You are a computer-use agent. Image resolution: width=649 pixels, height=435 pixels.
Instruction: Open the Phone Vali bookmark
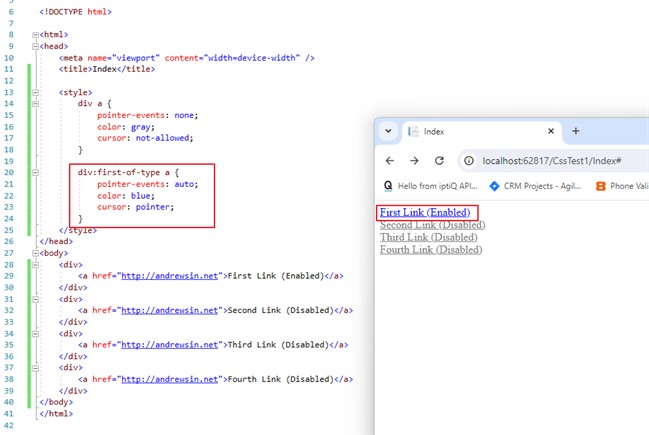coord(622,186)
